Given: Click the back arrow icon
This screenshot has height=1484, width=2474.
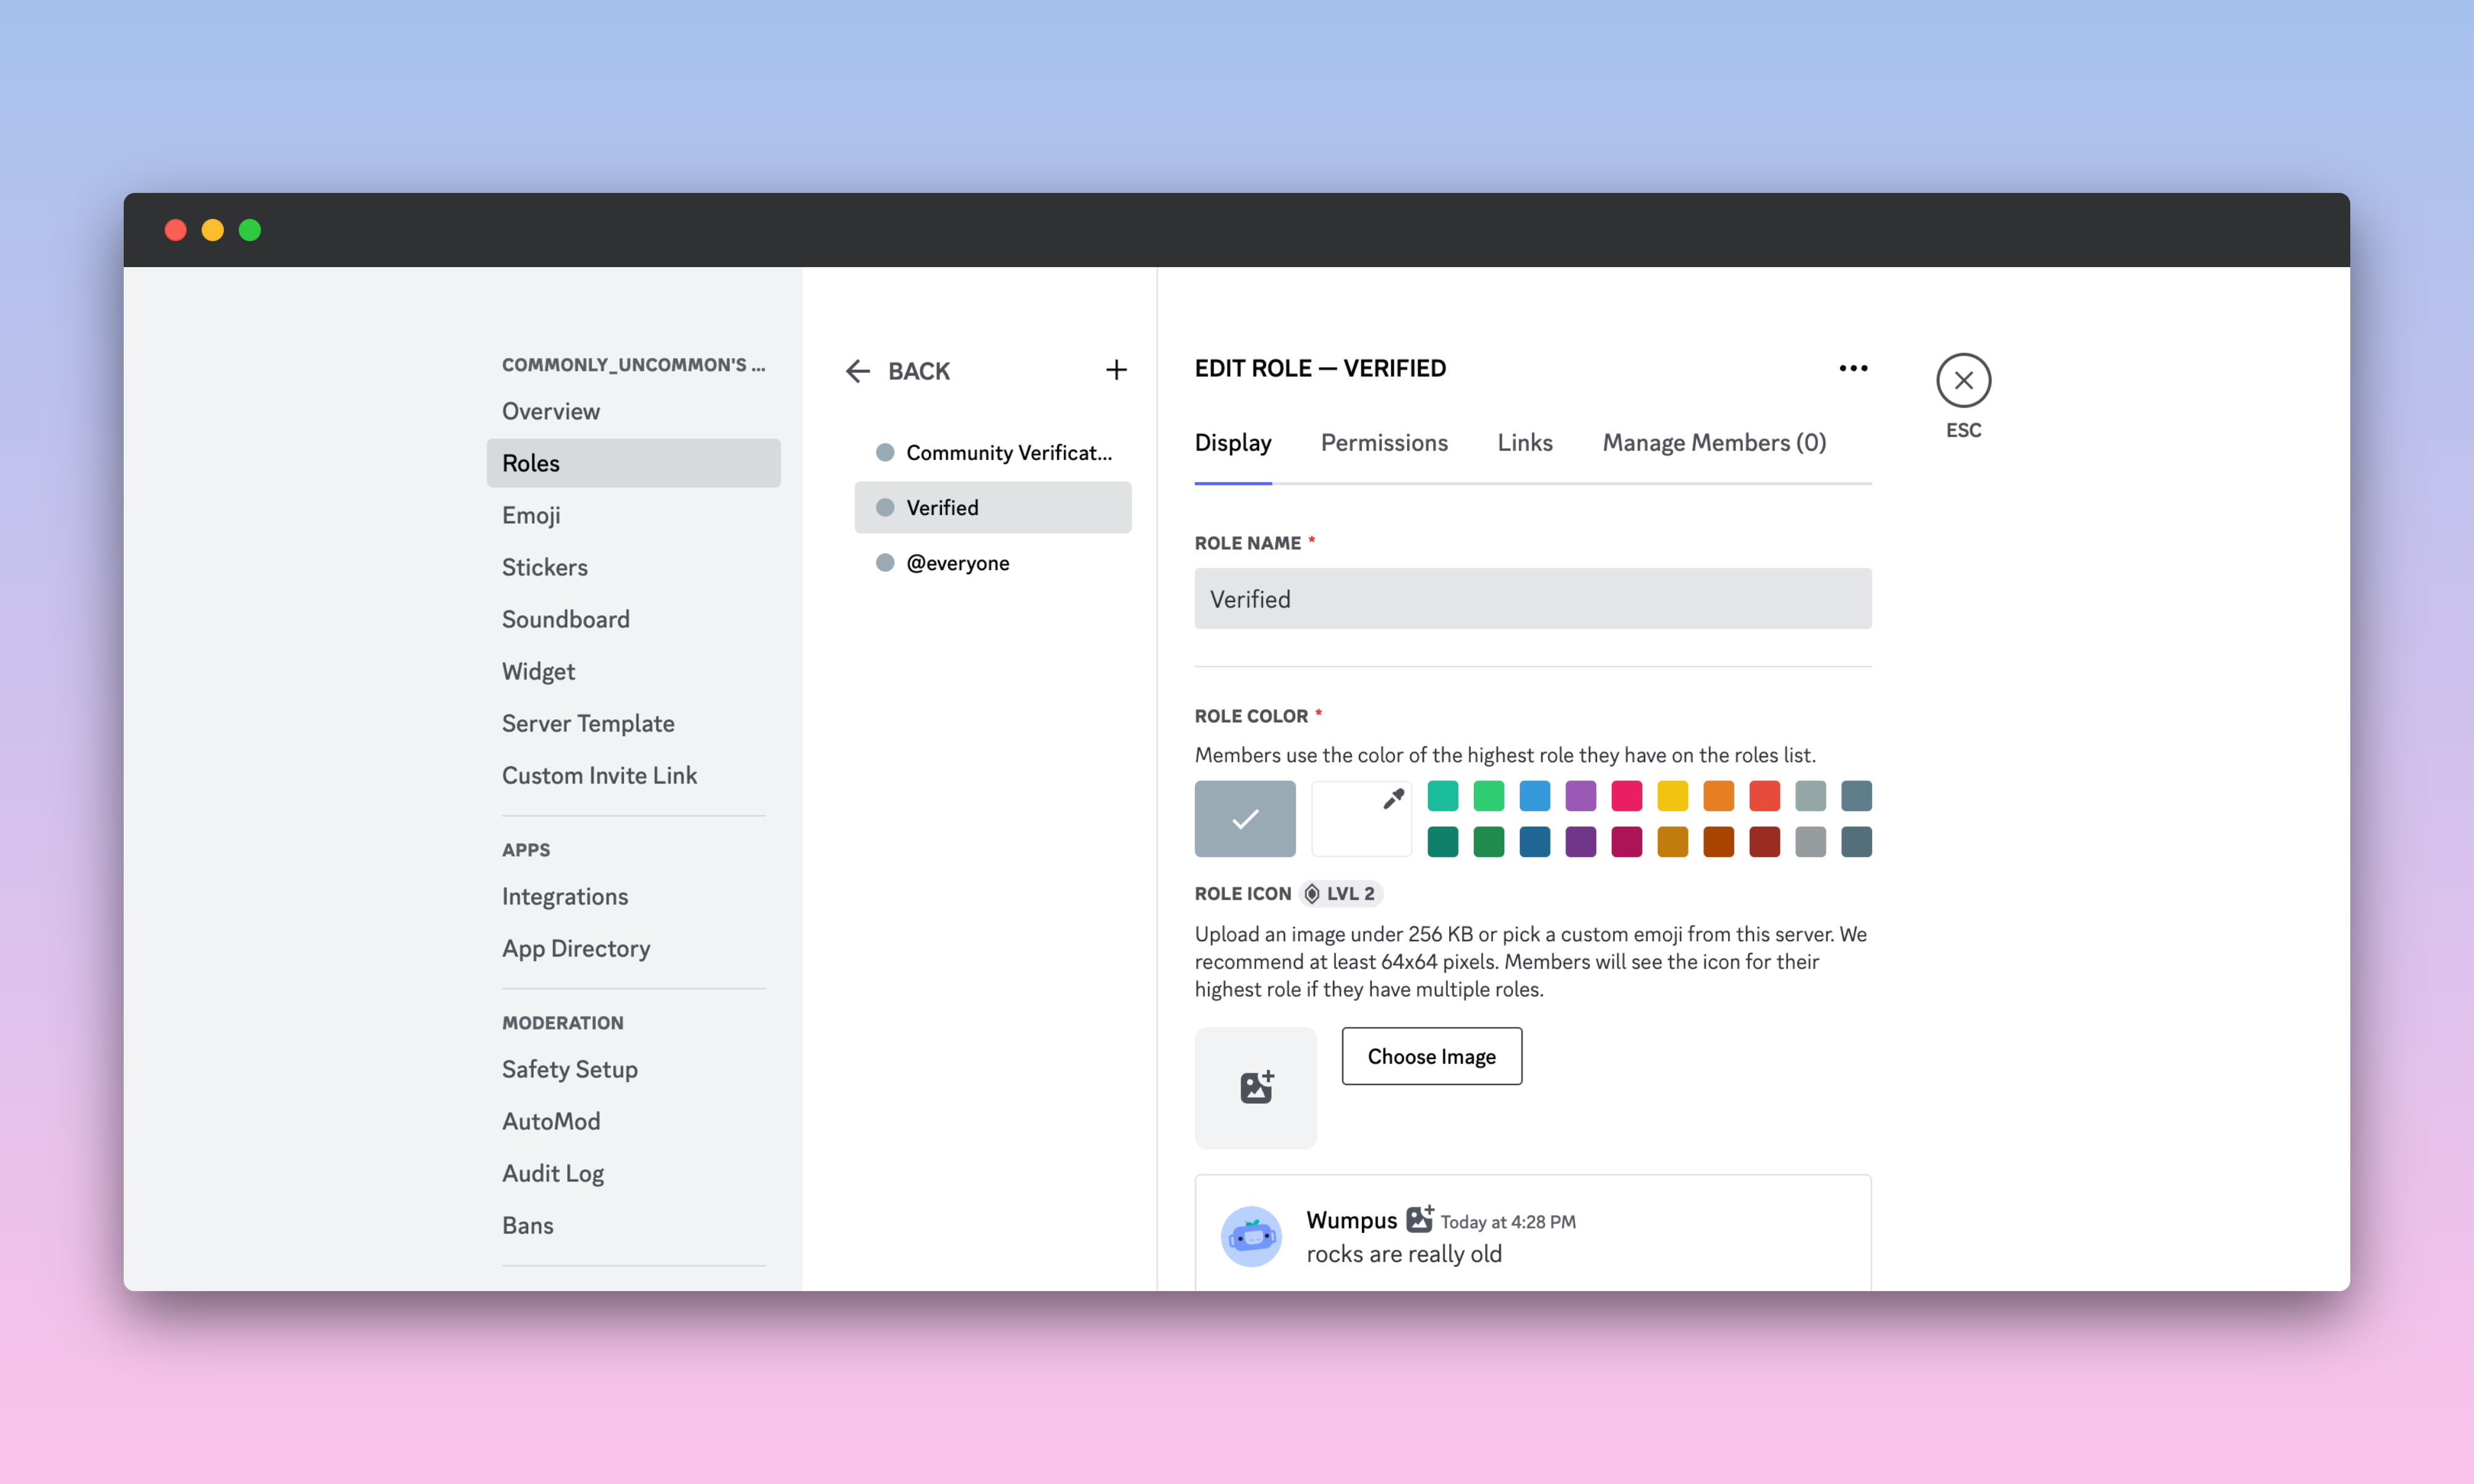Looking at the screenshot, I should (x=857, y=371).
